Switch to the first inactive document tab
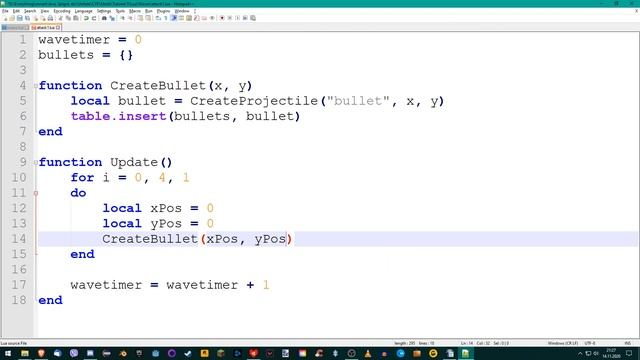Image resolution: width=640 pixels, height=360 pixels. point(15,27)
